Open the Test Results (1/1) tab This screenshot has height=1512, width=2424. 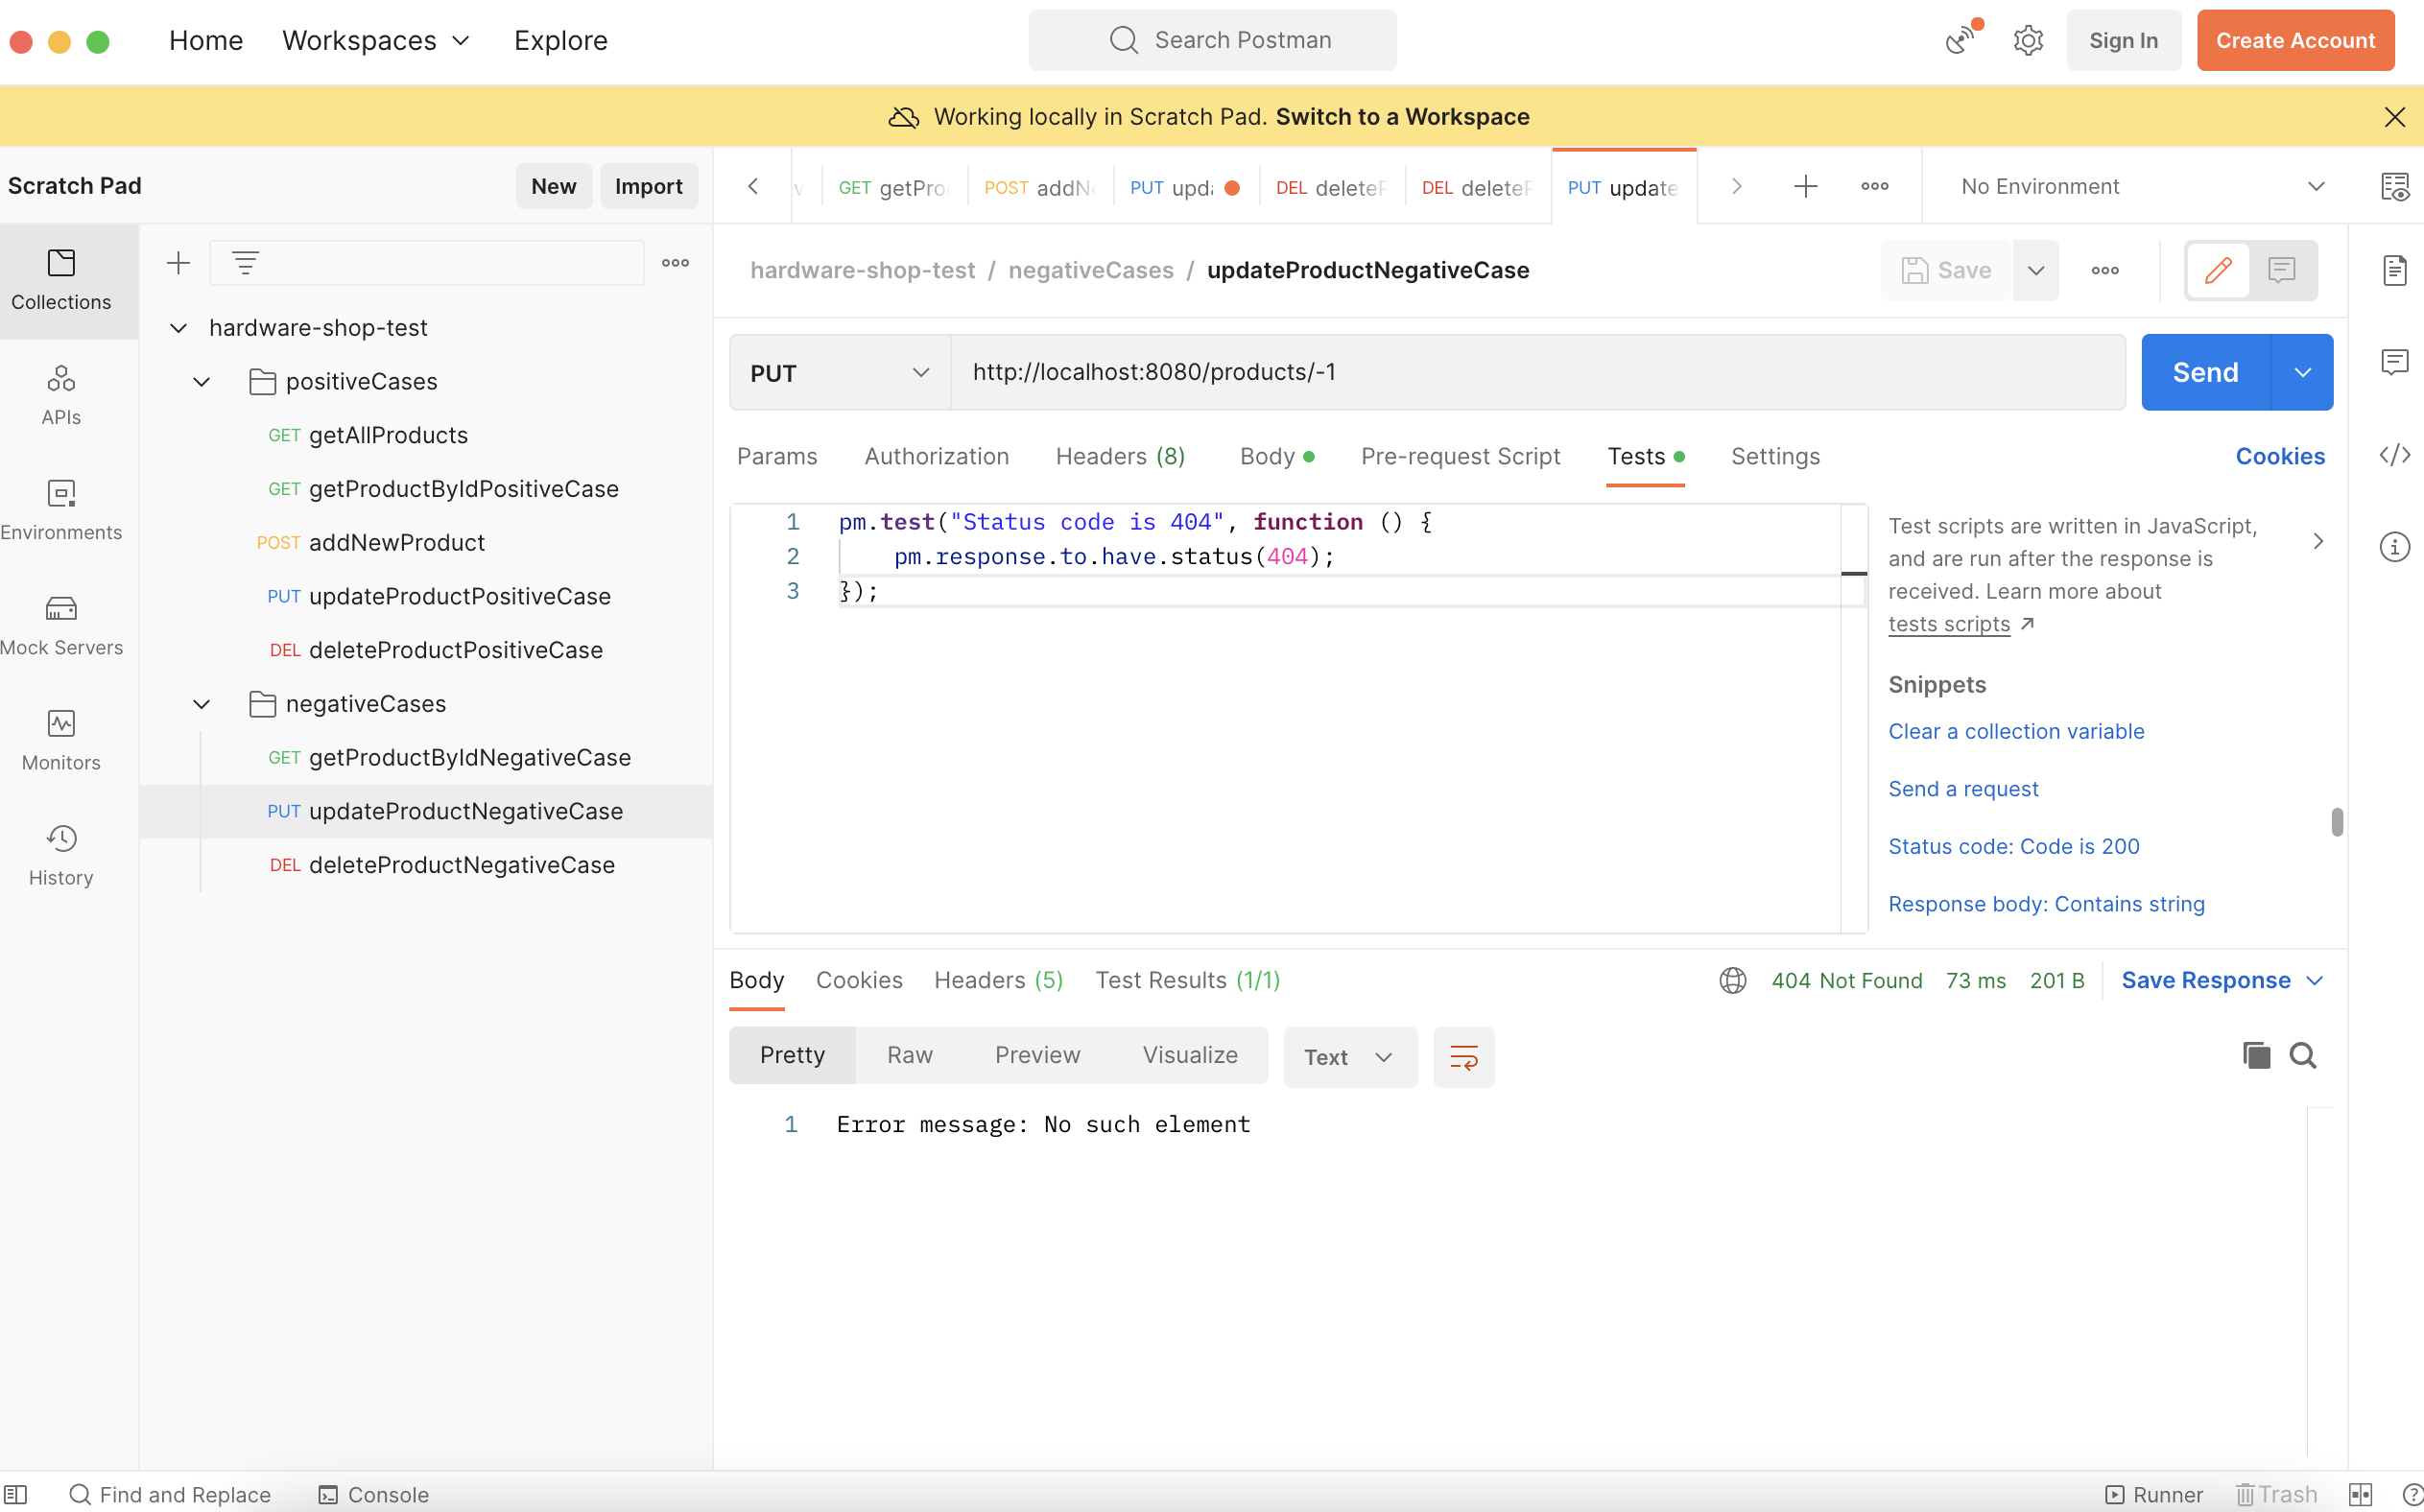point(1187,980)
